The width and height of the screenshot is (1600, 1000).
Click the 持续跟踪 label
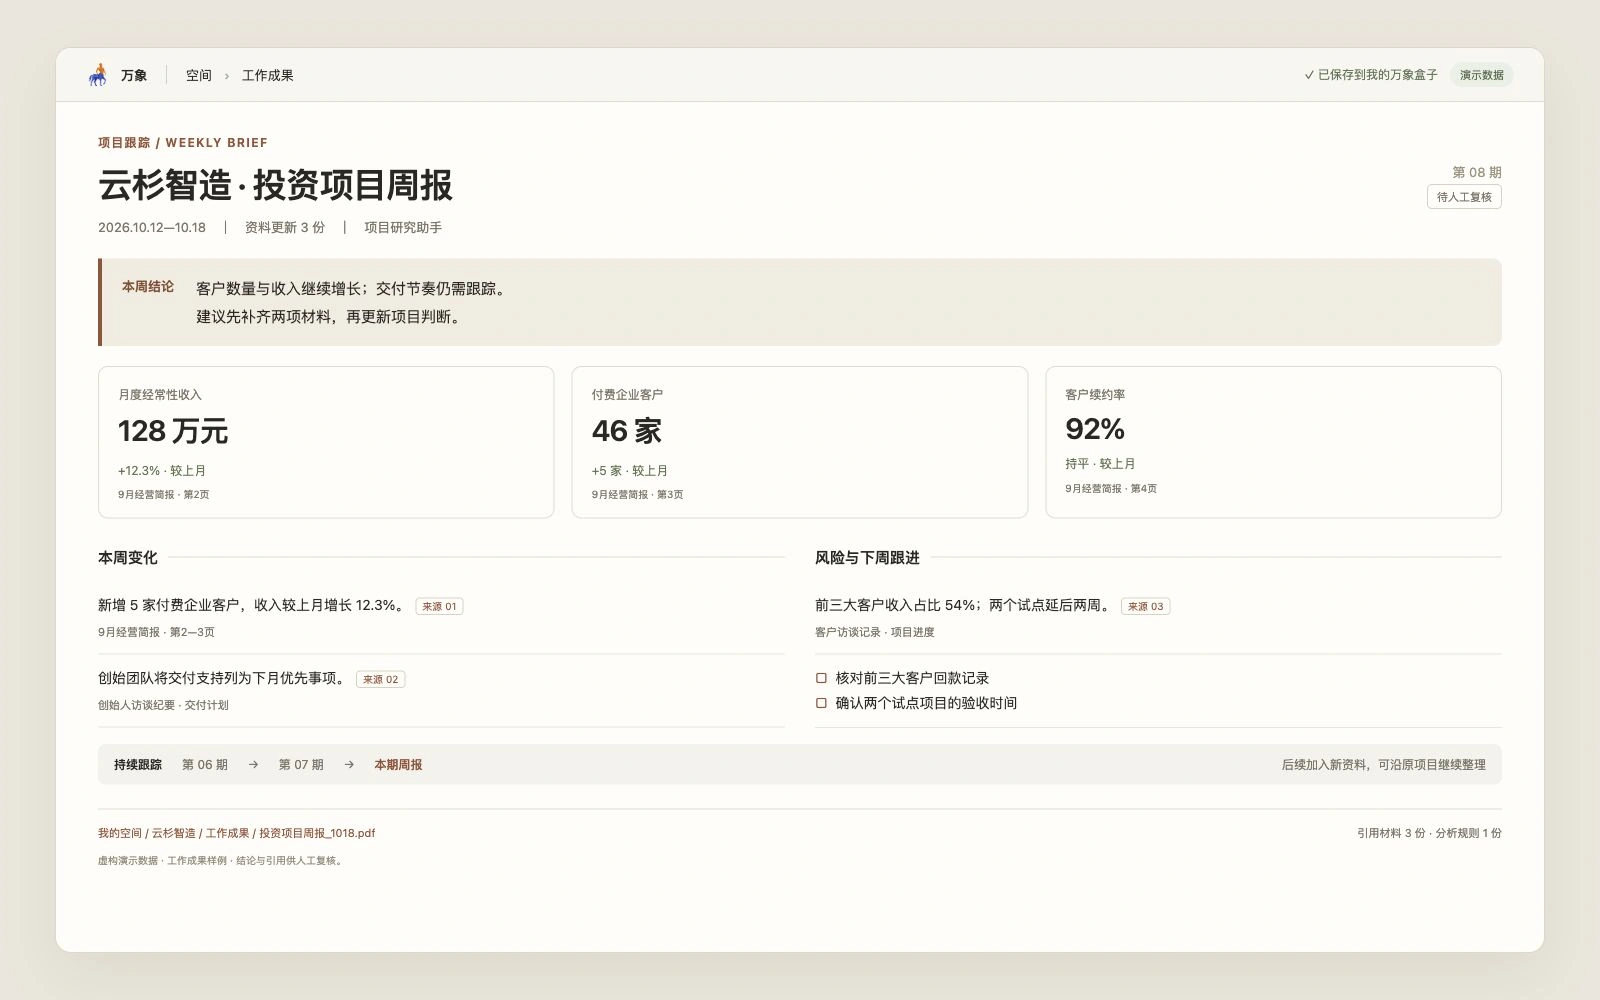coord(138,765)
